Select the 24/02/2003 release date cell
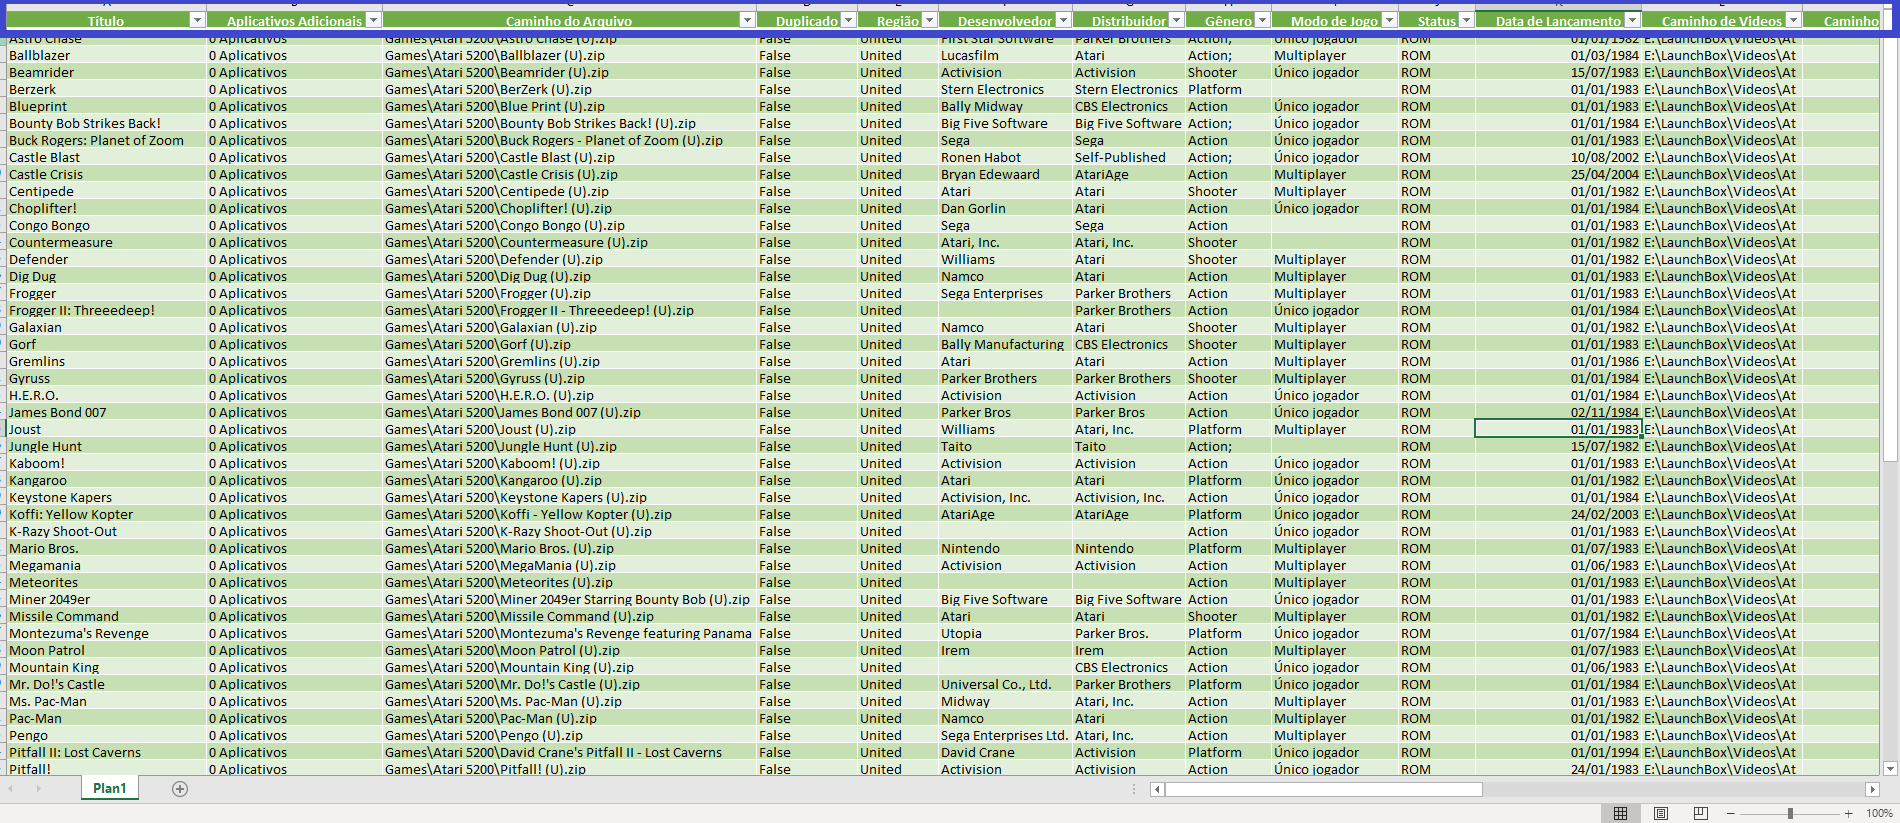 [x=1558, y=514]
